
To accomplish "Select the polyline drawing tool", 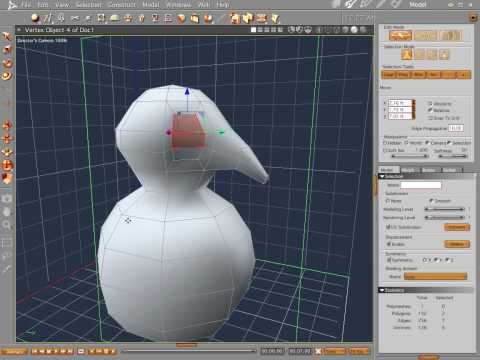I will click(x=48, y=18).
